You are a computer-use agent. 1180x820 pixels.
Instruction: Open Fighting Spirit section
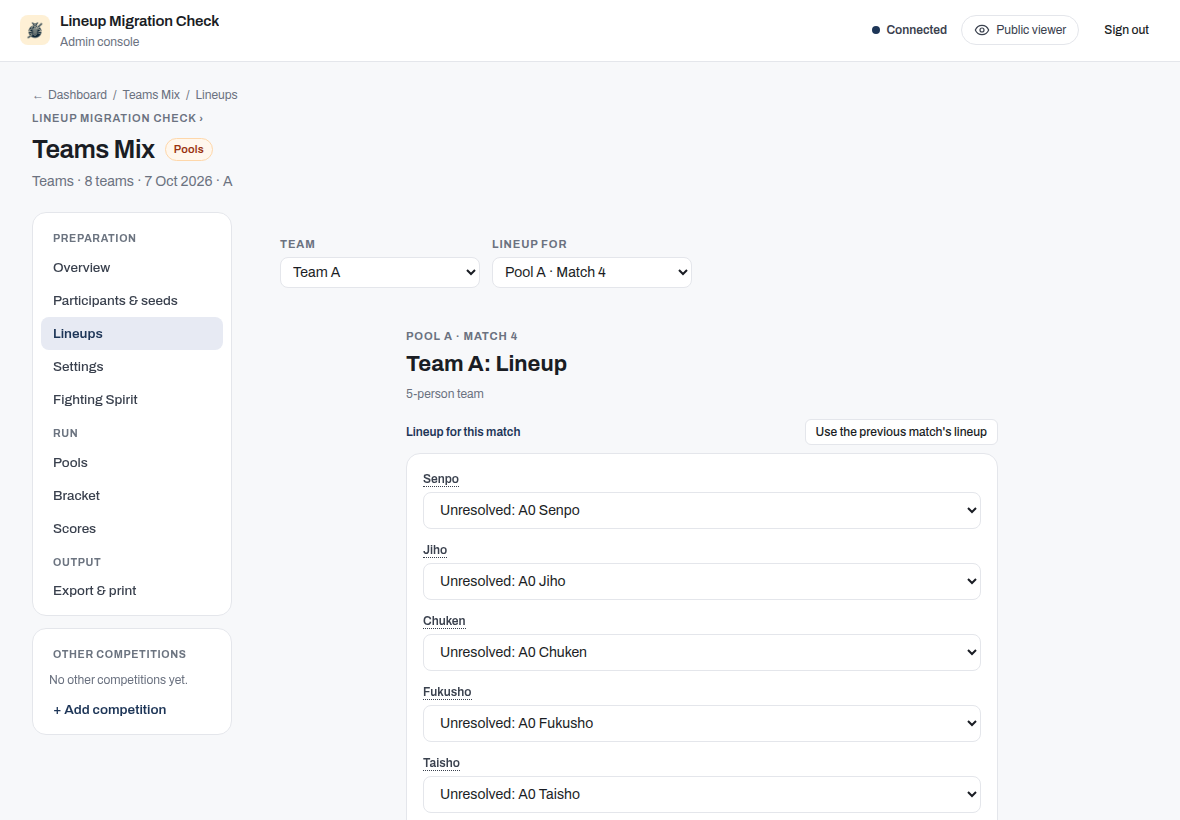132,399
